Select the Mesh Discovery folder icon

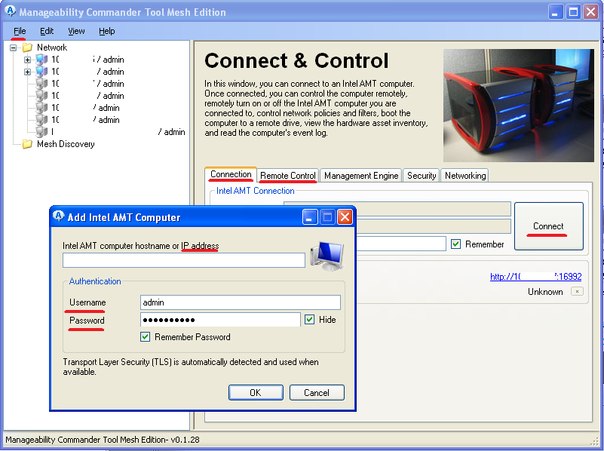[27, 144]
